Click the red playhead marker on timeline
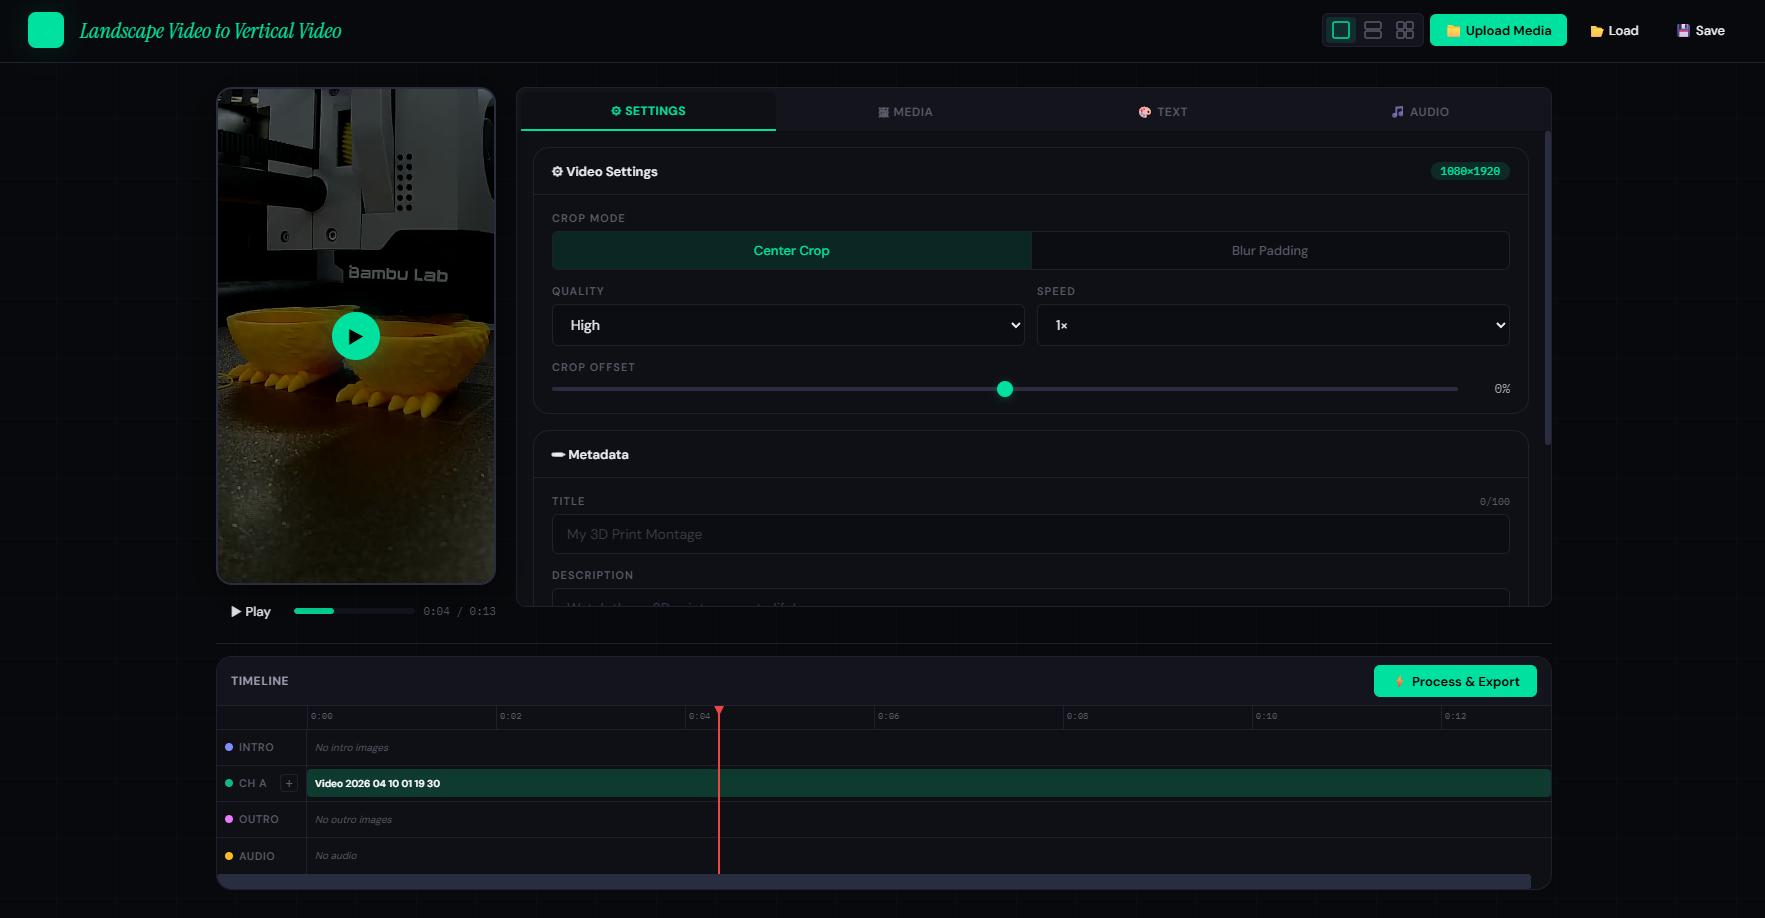The height and width of the screenshot is (918, 1765). click(719, 711)
